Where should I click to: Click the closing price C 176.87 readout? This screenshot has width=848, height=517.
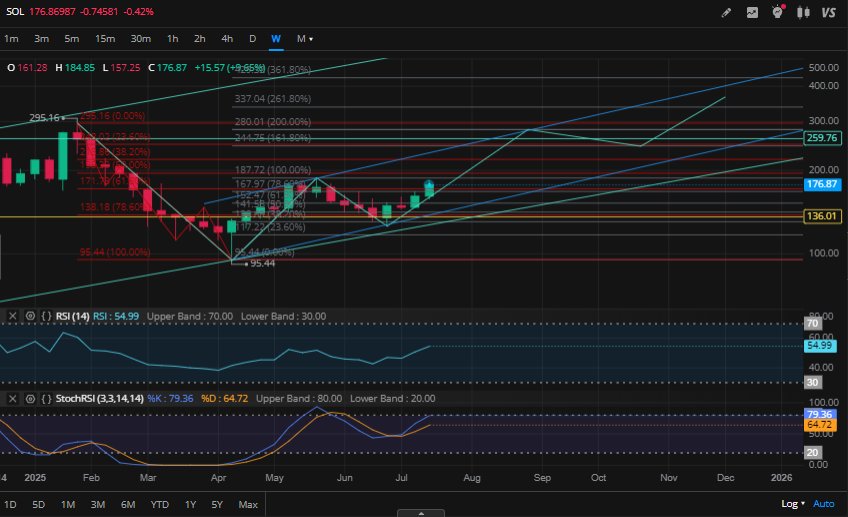tap(168, 68)
